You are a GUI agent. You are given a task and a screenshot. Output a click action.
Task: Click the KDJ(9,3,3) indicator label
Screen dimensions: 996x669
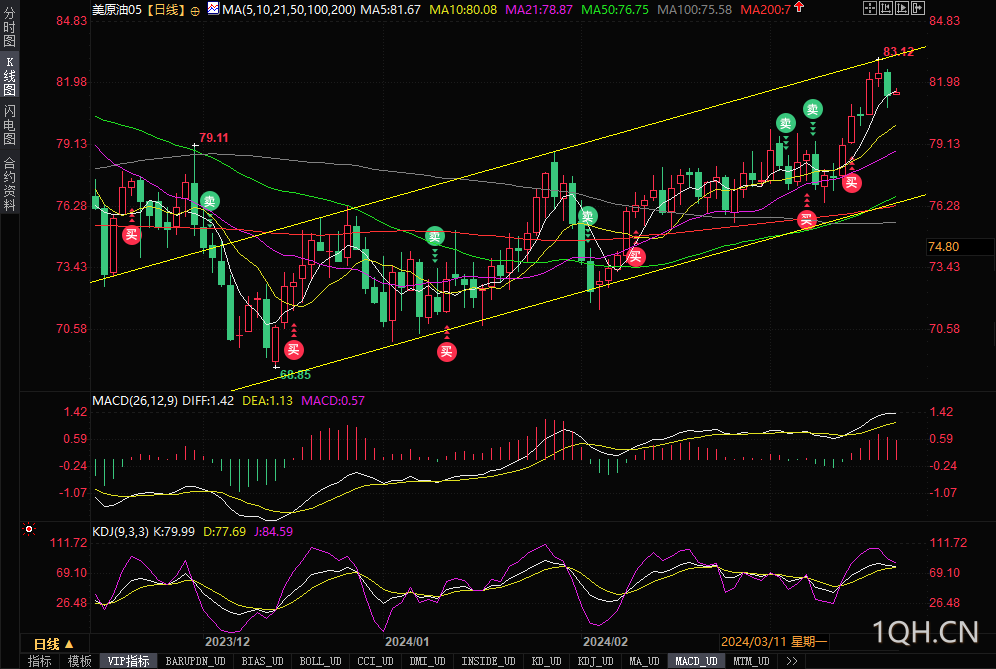click(121, 532)
